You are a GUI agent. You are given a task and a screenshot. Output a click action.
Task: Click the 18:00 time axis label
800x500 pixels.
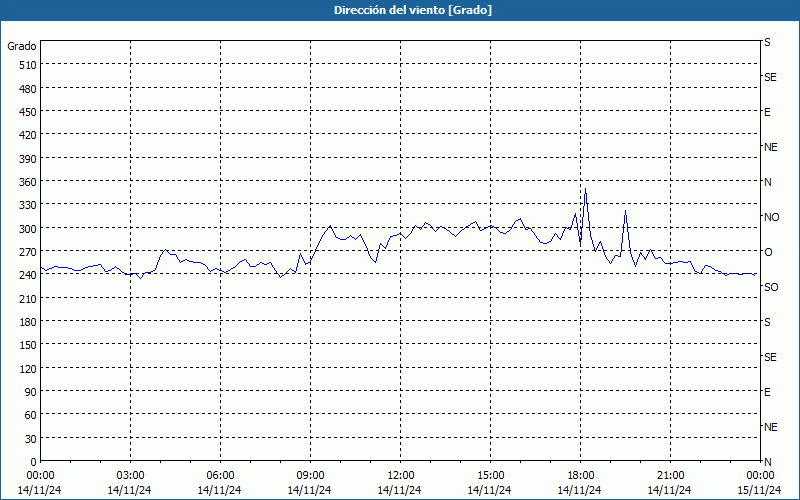581,476
